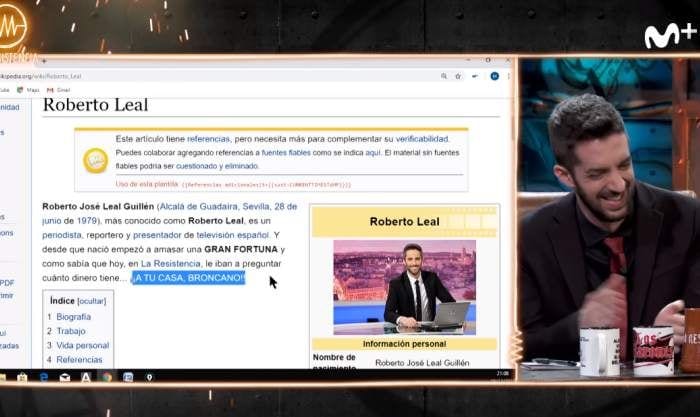
Task: Open the 'La Resistencia' article link
Action: point(171,264)
